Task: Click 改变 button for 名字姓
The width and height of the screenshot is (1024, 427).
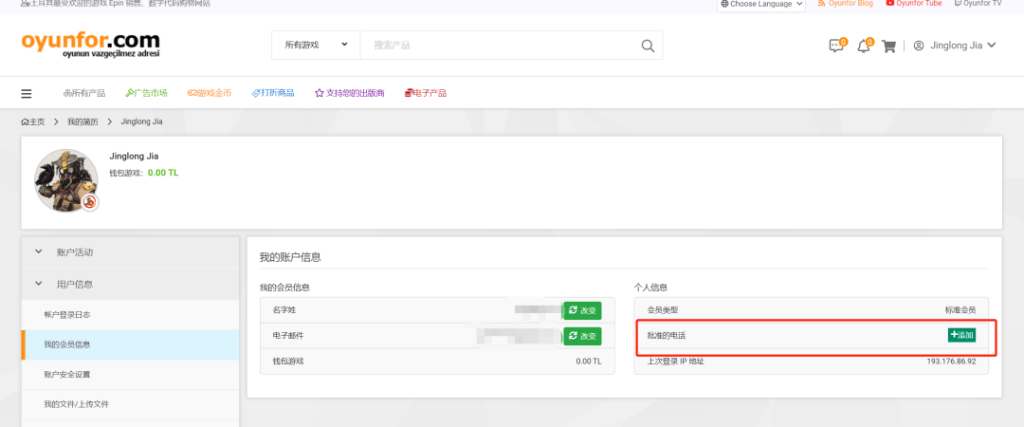Action: pyautogui.click(x=582, y=311)
